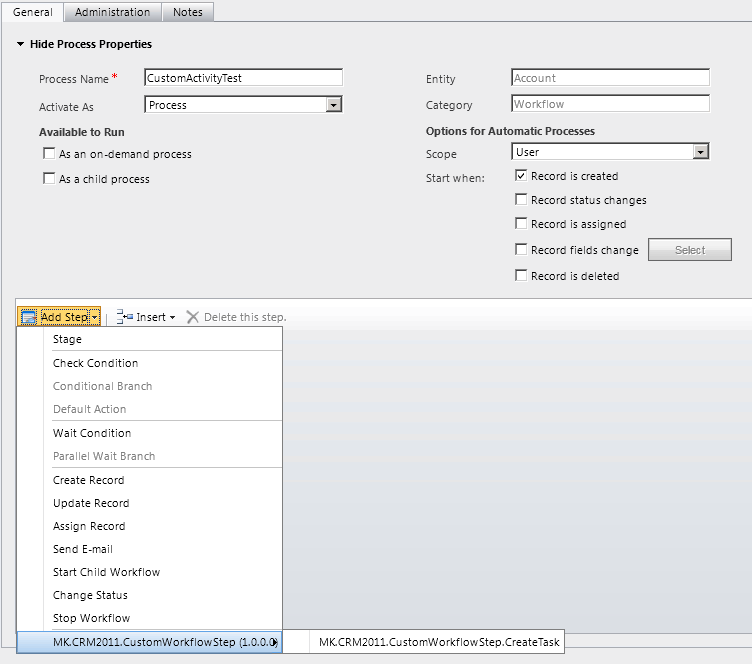Viewport: 752px width, 664px height.
Task: Click the Insert step icon
Action: pos(125,316)
